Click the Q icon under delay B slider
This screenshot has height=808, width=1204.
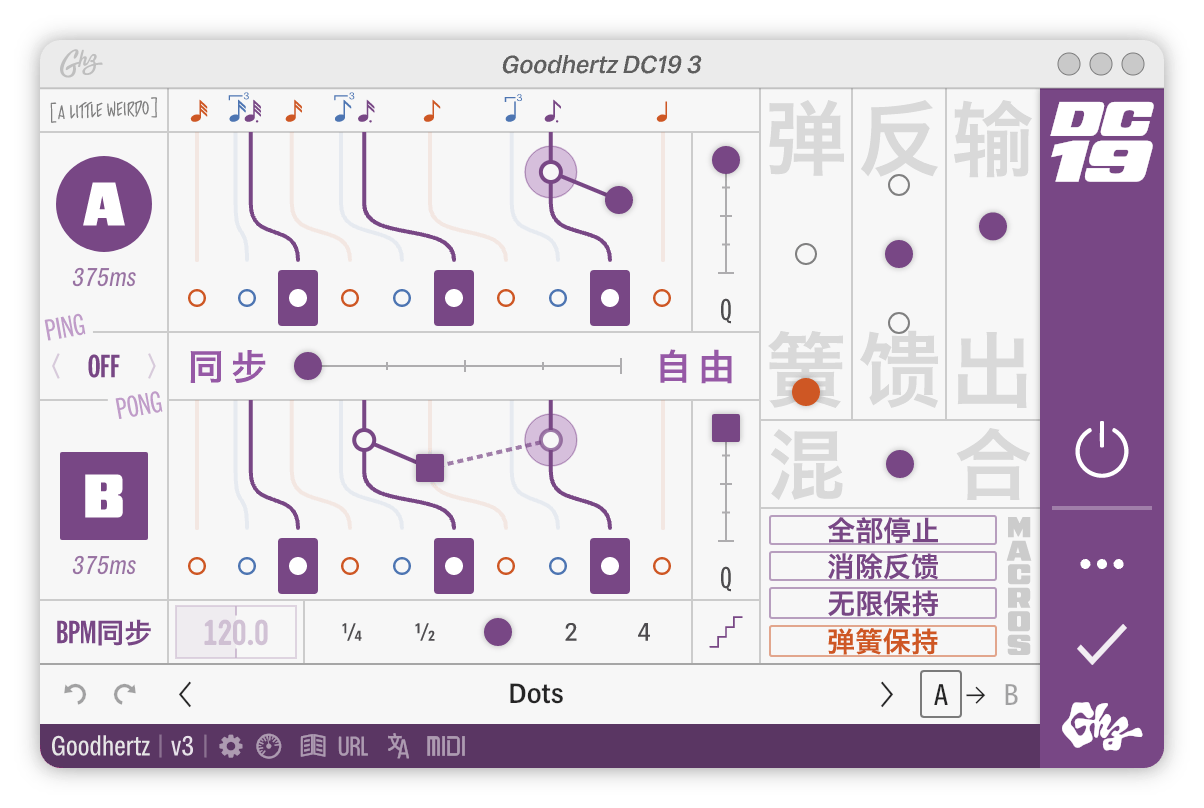[x=726, y=579]
